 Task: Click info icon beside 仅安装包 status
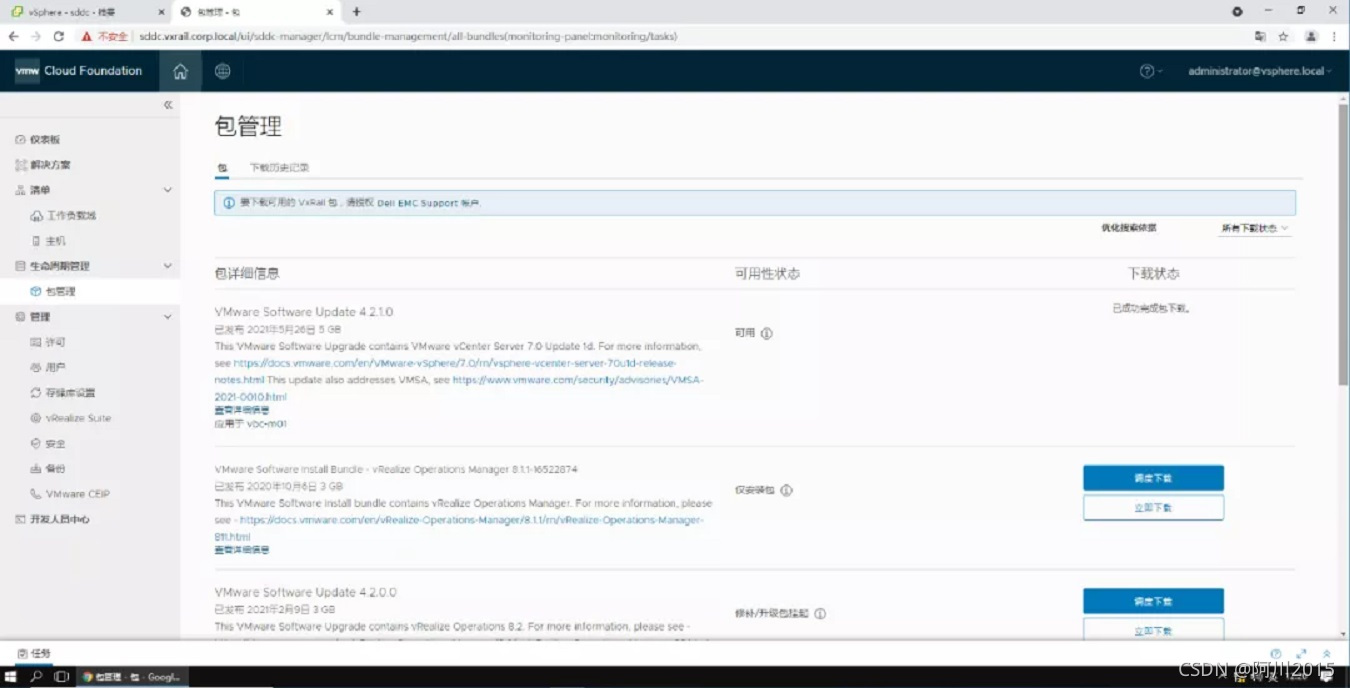pyautogui.click(x=787, y=490)
